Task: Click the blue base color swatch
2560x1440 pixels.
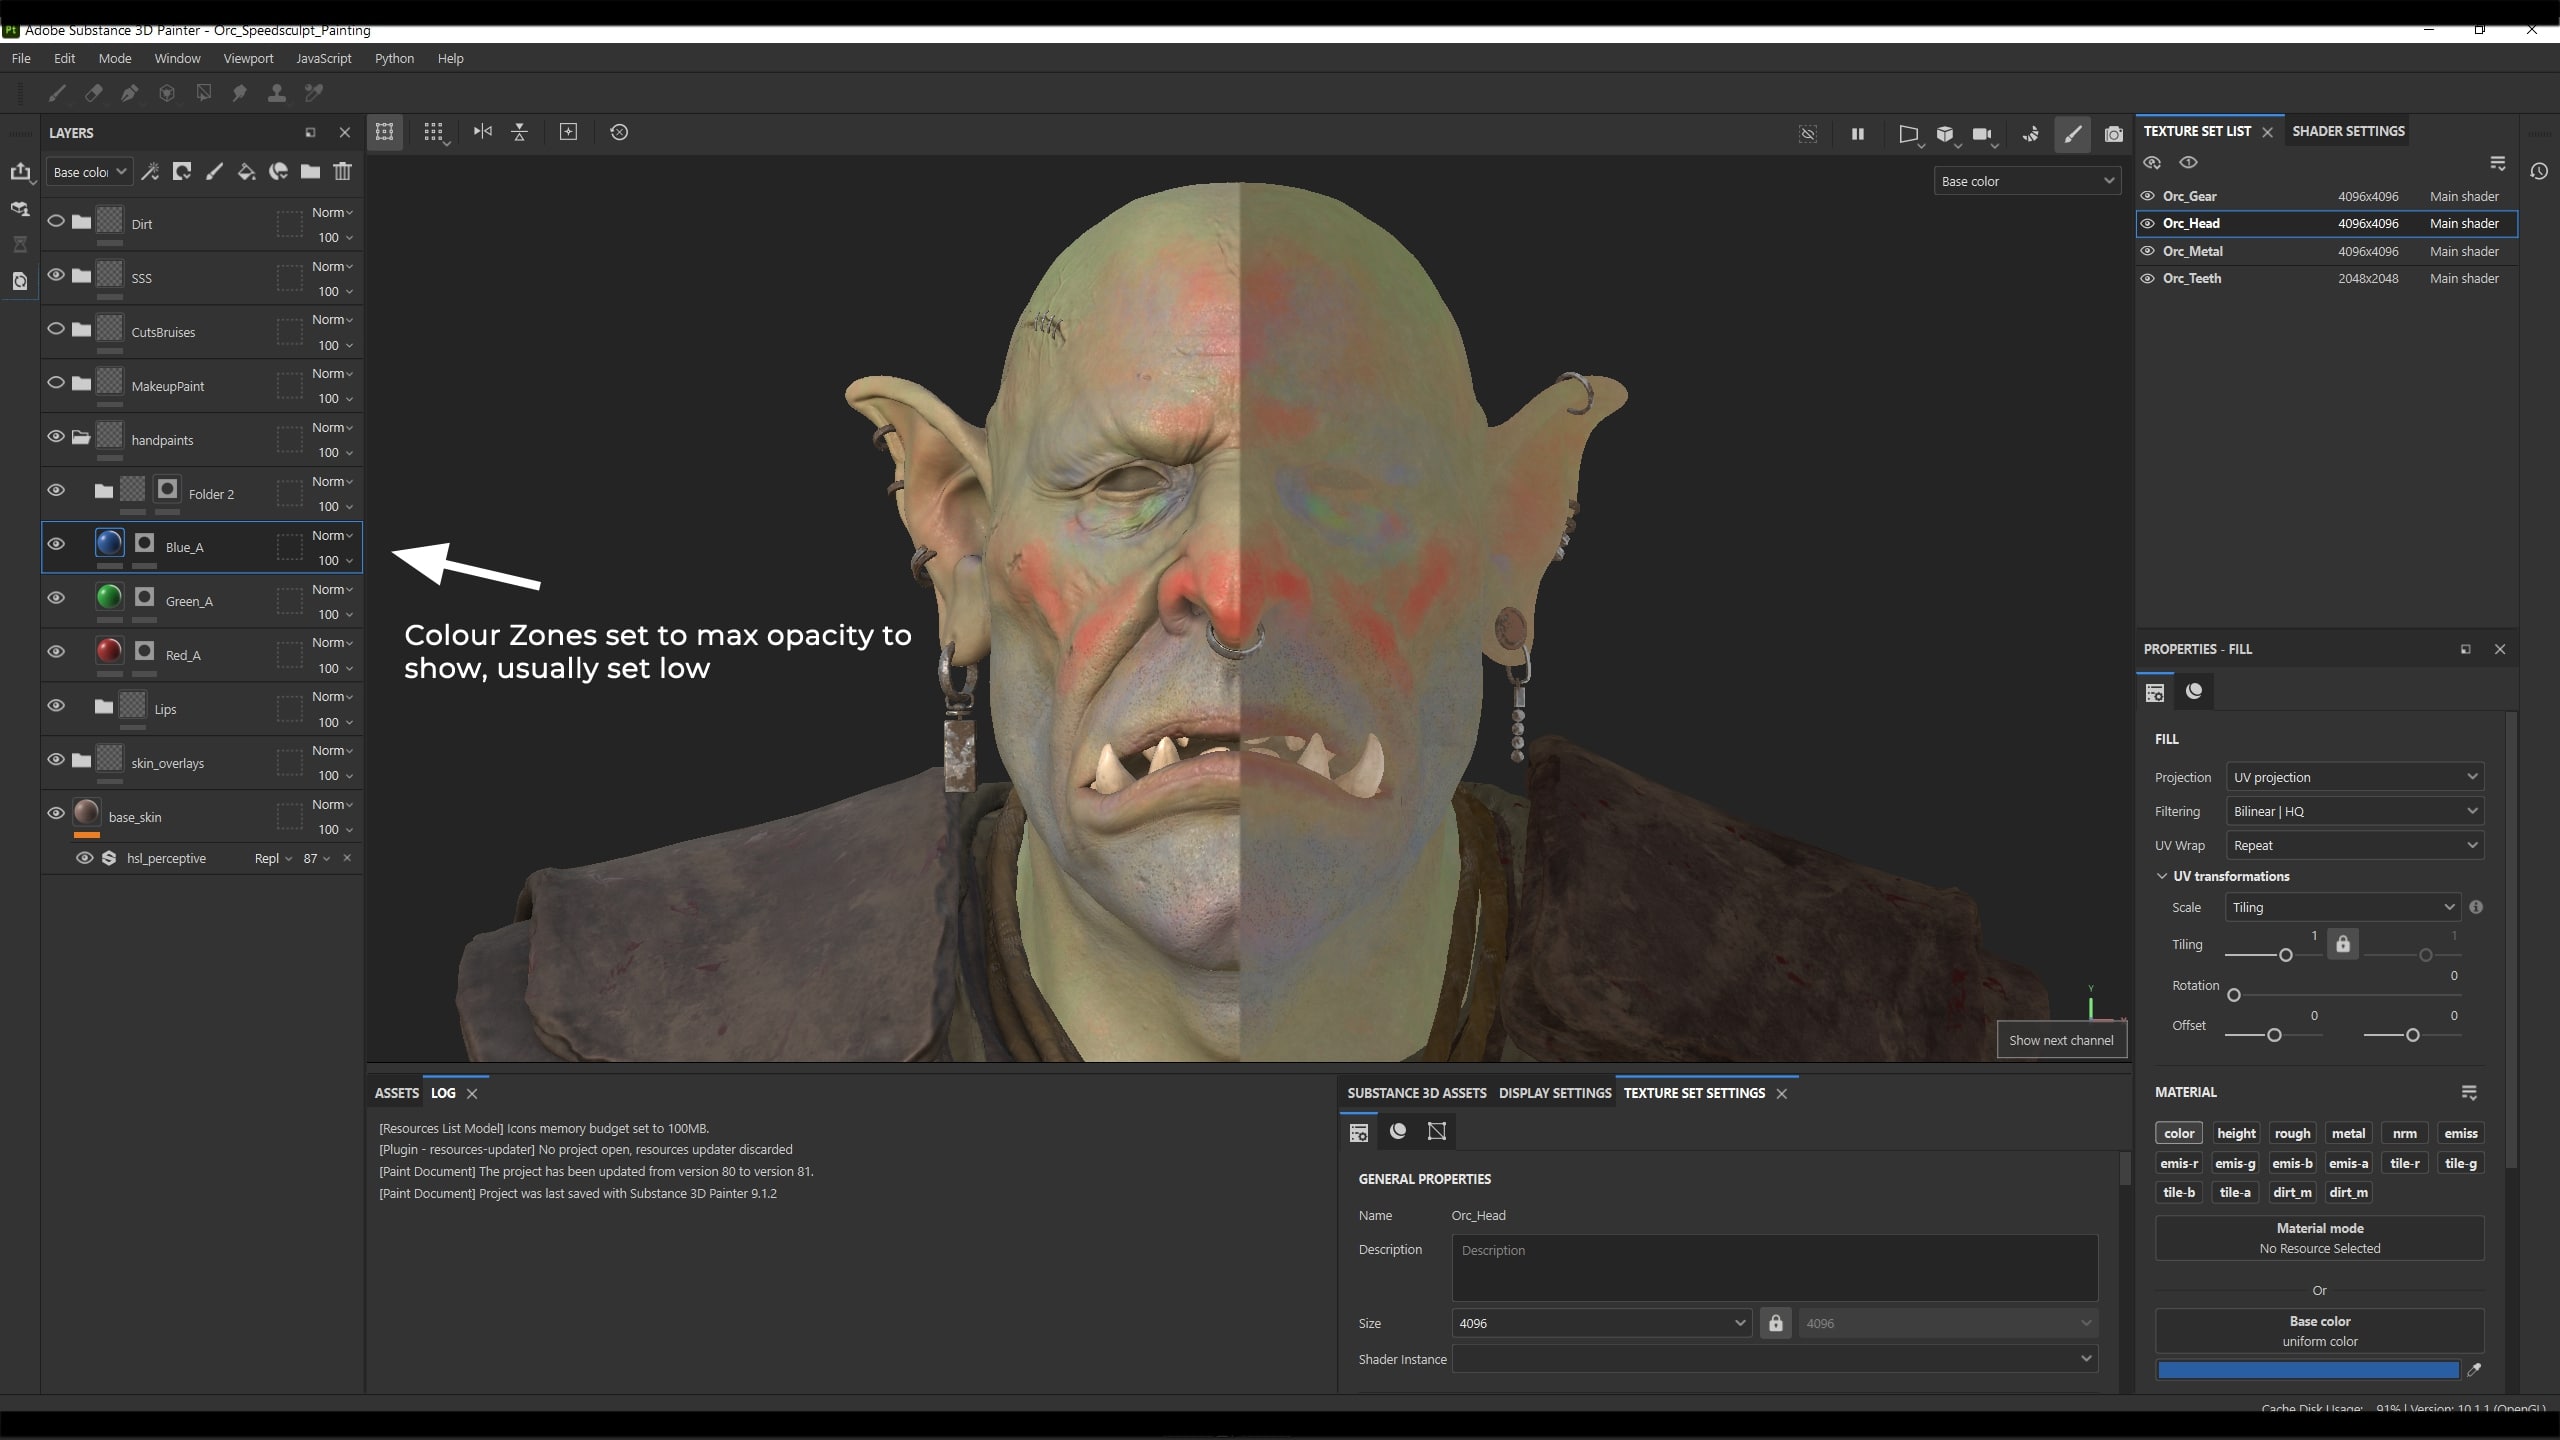Action: click(2307, 1370)
